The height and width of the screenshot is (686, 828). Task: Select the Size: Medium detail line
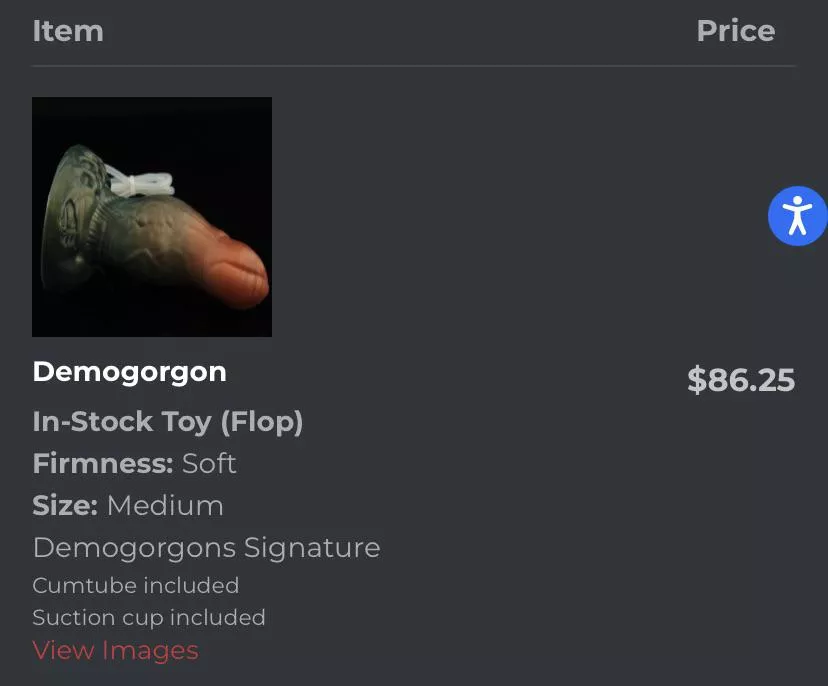(127, 505)
